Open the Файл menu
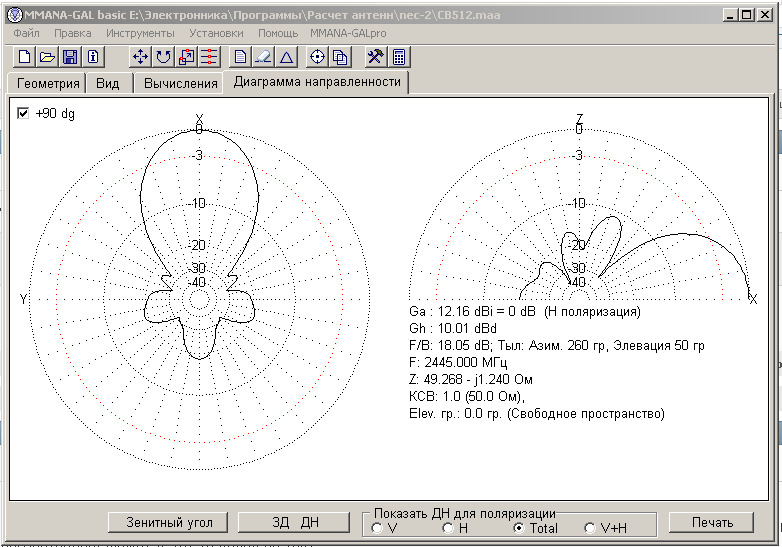Screen dimensions: 782x547 [x=27, y=33]
